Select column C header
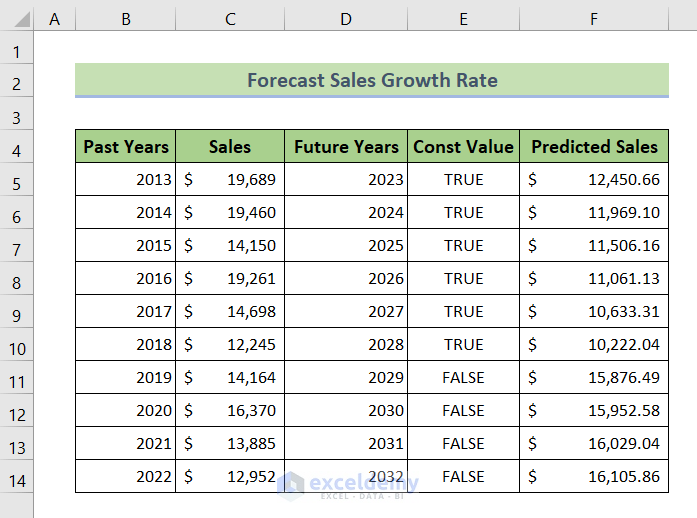This screenshot has width=697, height=518. [x=230, y=19]
